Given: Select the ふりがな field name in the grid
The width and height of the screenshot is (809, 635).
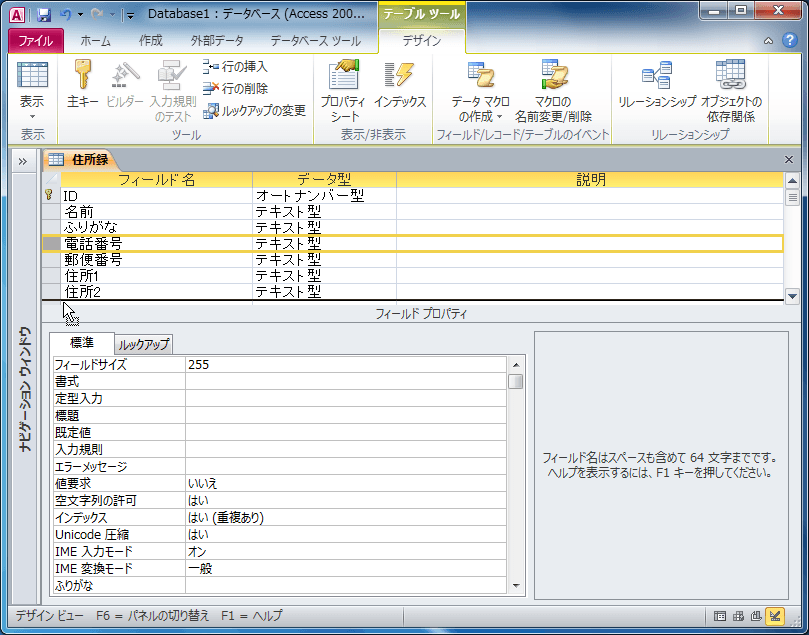Looking at the screenshot, I should pos(156,227).
